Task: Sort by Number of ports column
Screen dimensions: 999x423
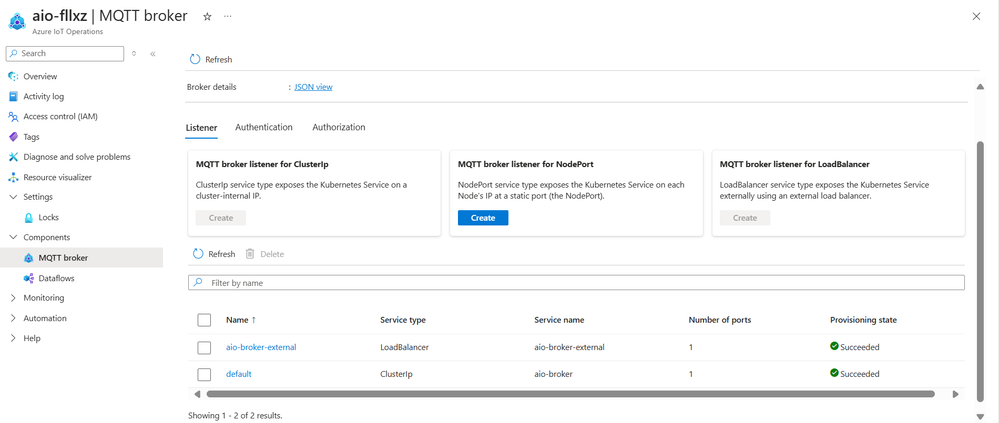Action: 719,320
